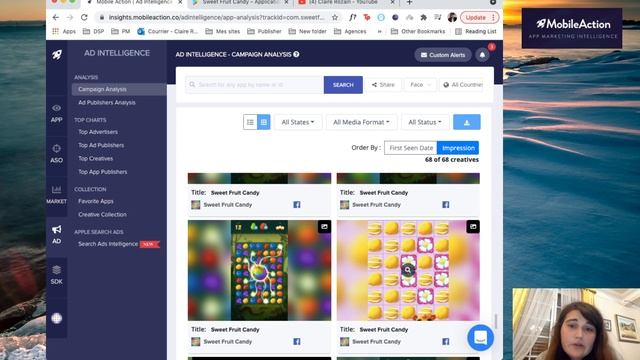640x360 pixels.
Task: Select Campaign Analysis in the sidebar
Action: [119, 89]
